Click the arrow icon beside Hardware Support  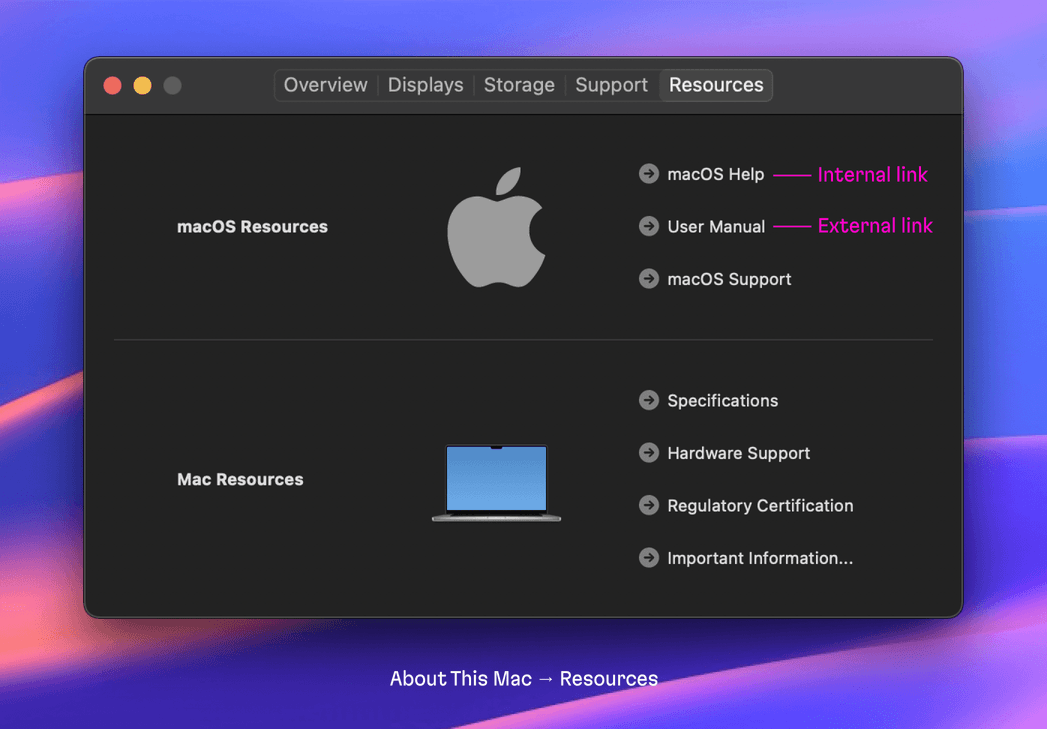tap(648, 453)
